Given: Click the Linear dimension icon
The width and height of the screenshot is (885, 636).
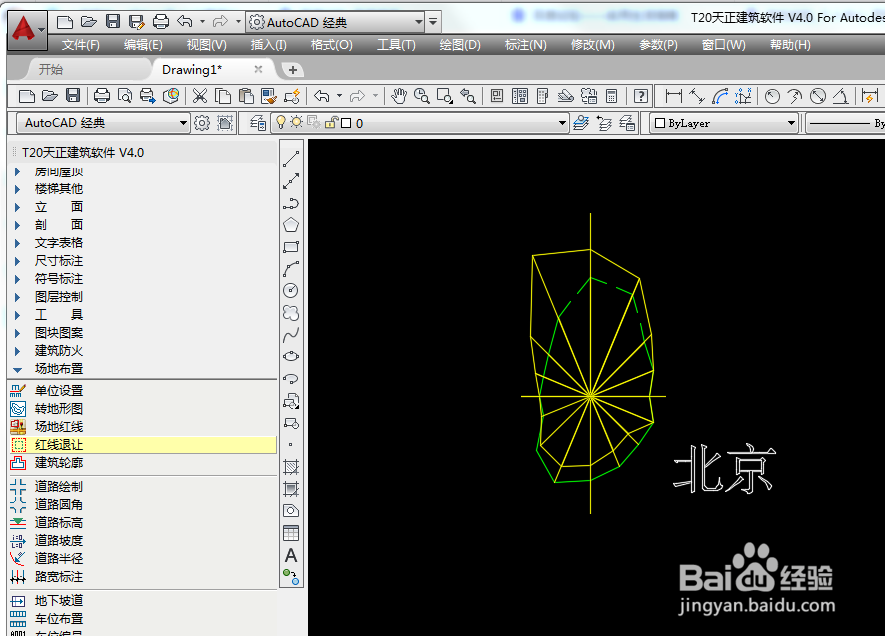Looking at the screenshot, I should 673,96.
